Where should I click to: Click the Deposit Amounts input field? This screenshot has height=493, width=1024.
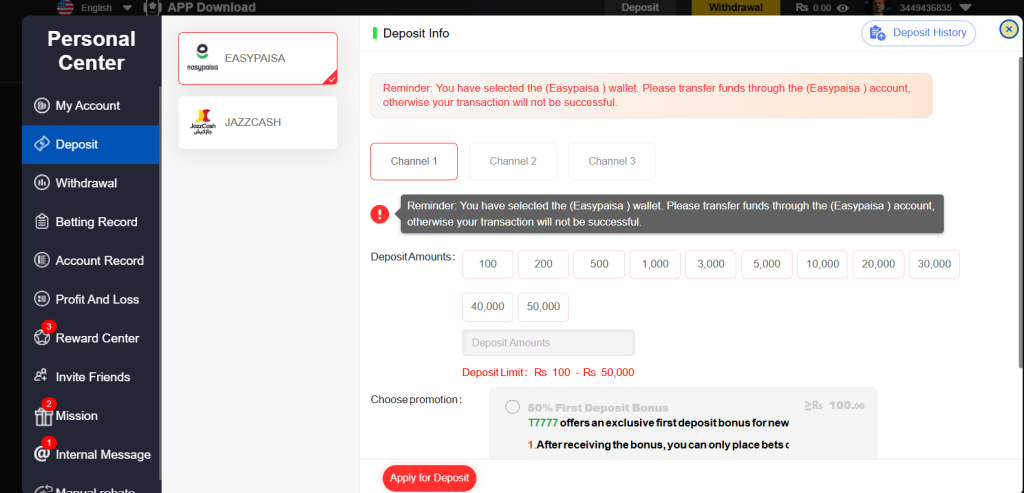tap(549, 343)
